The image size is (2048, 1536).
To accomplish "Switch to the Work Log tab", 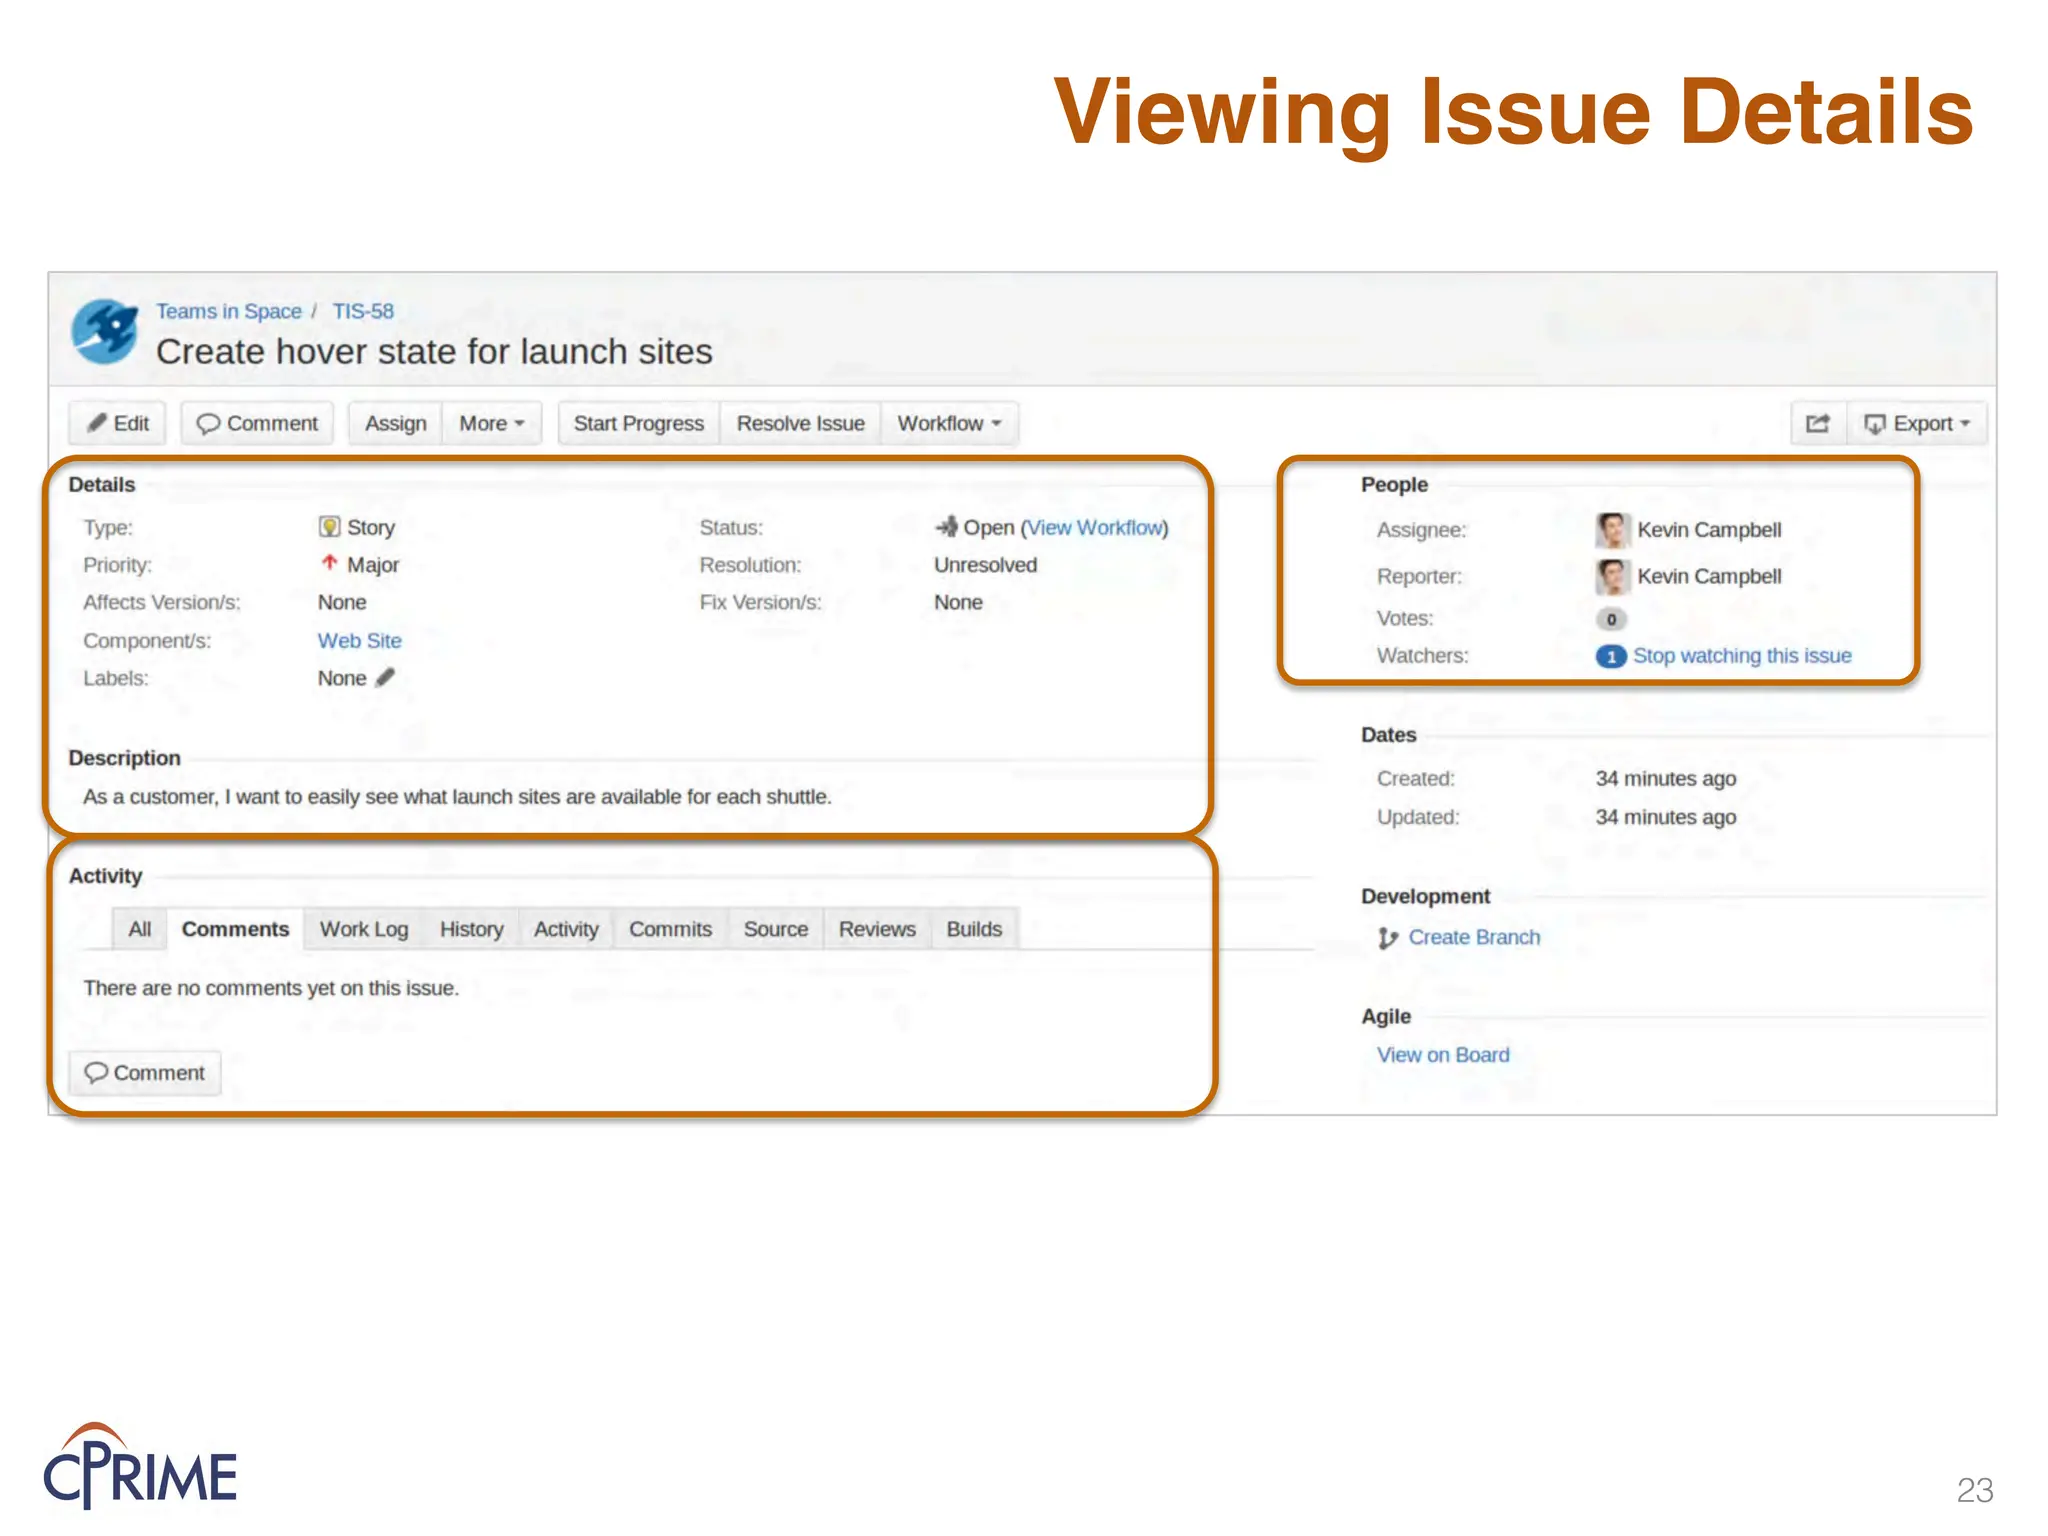I will (x=364, y=929).
